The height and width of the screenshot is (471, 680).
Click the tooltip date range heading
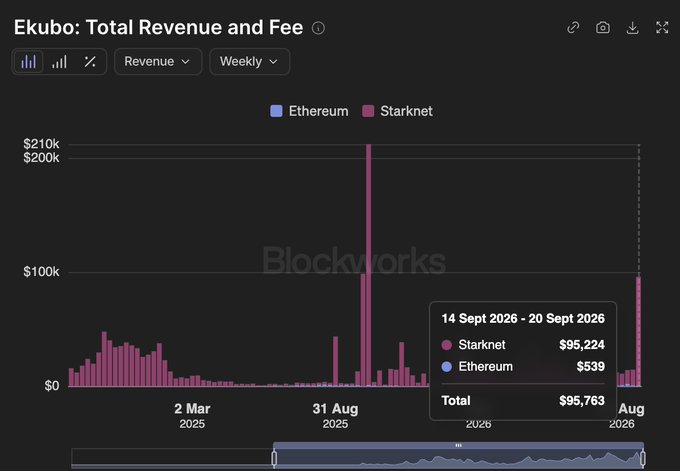(x=523, y=319)
